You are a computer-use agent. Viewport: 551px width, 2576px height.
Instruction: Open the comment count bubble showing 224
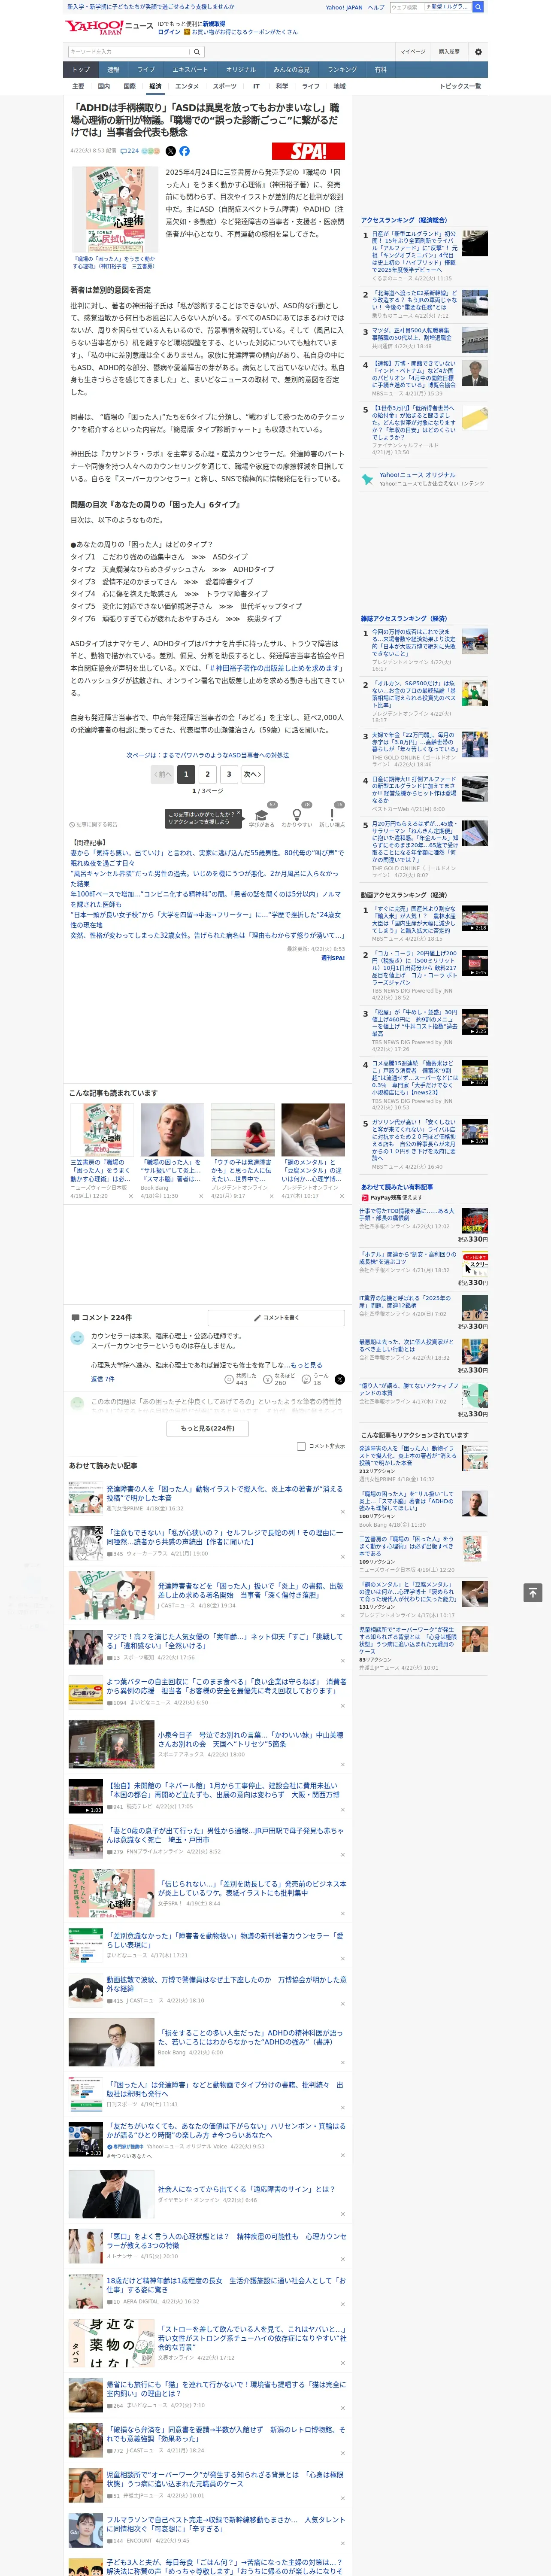tap(130, 151)
